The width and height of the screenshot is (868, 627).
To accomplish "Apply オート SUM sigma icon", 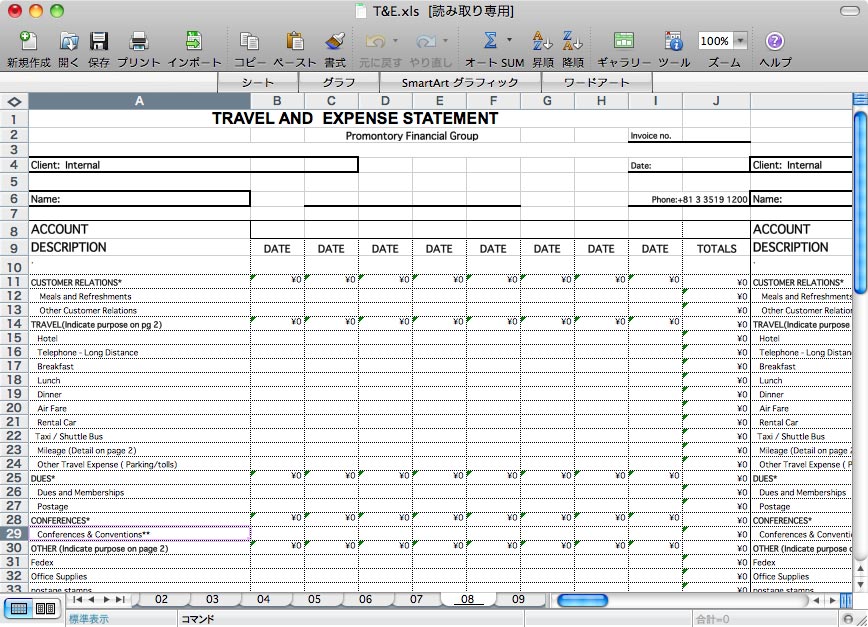I will point(490,40).
